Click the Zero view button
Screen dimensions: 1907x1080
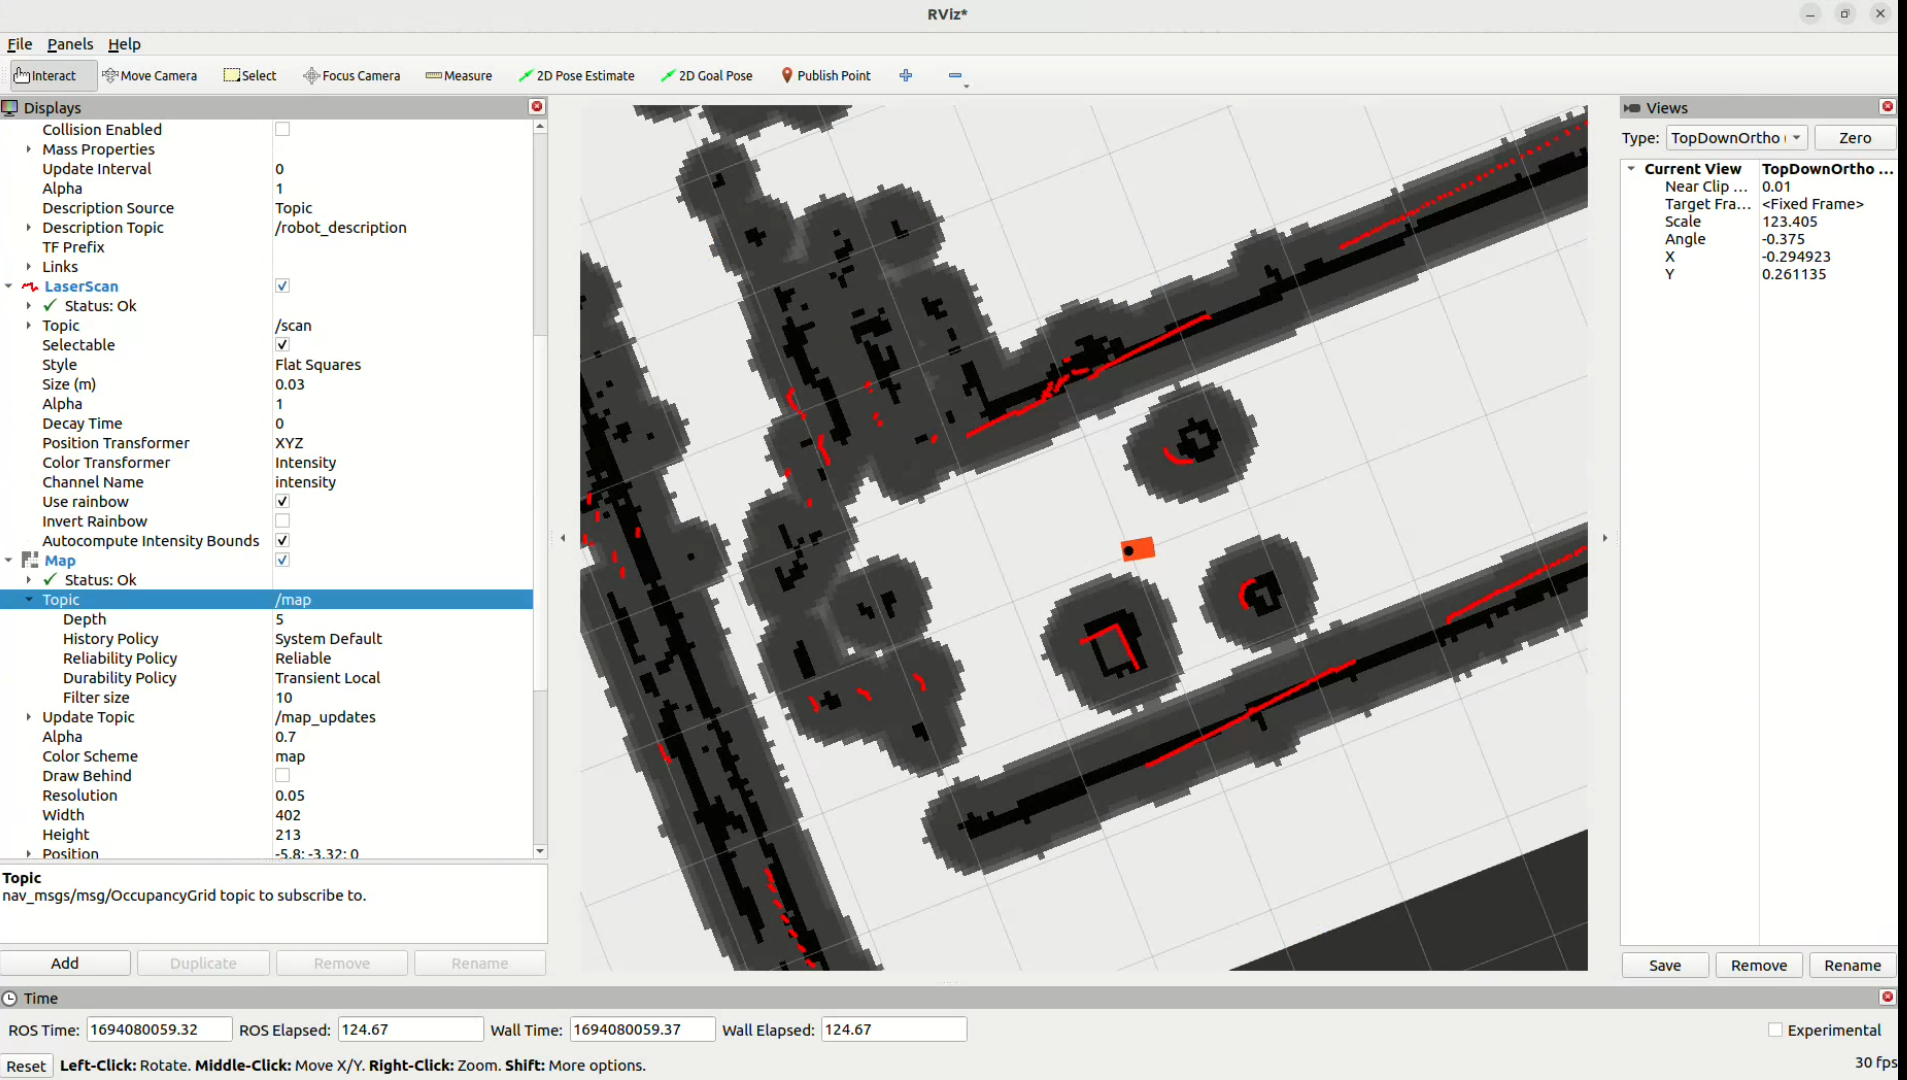click(x=1855, y=138)
